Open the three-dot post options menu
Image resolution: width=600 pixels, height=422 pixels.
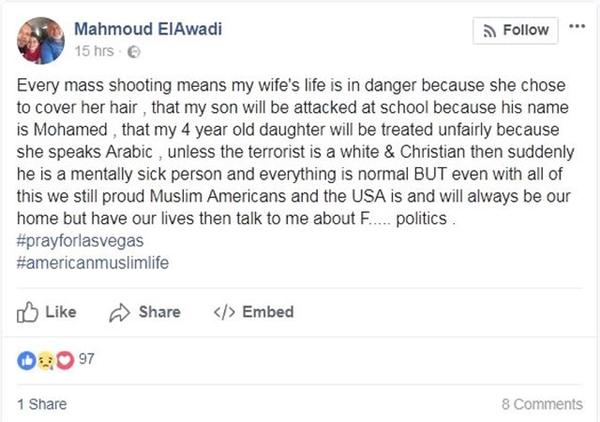pyautogui.click(x=577, y=26)
